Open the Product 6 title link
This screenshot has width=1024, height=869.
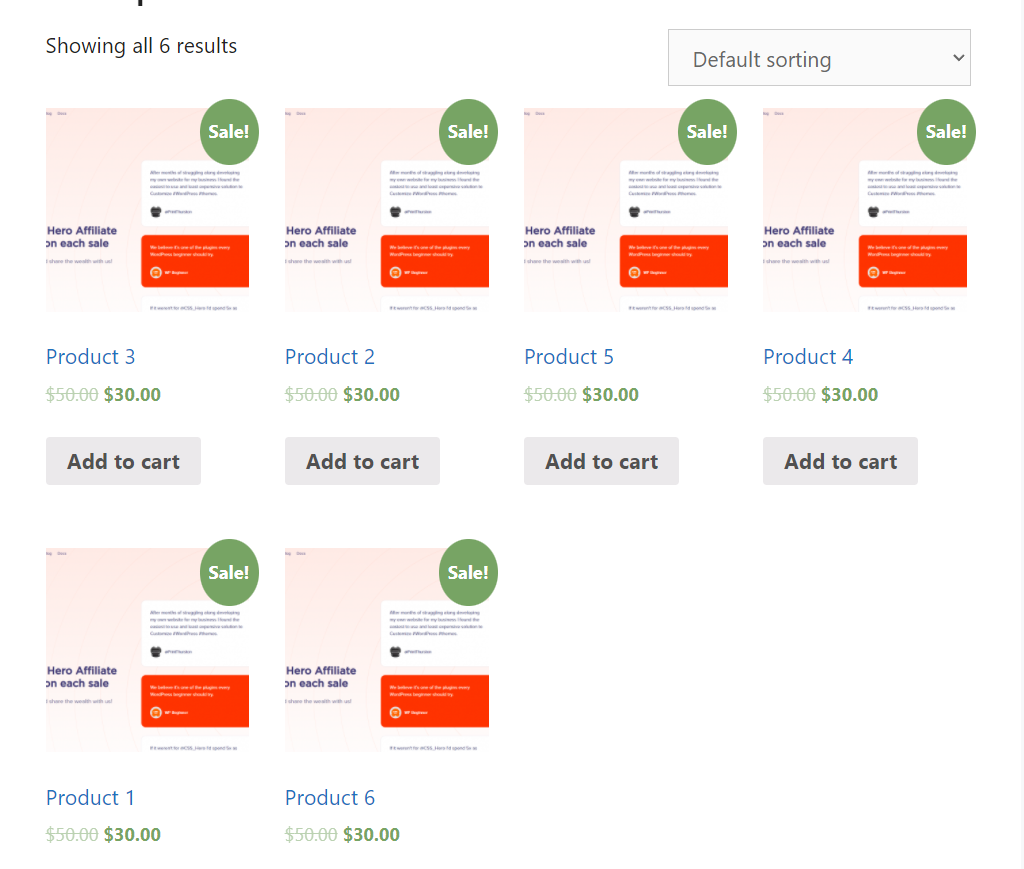[x=330, y=797]
